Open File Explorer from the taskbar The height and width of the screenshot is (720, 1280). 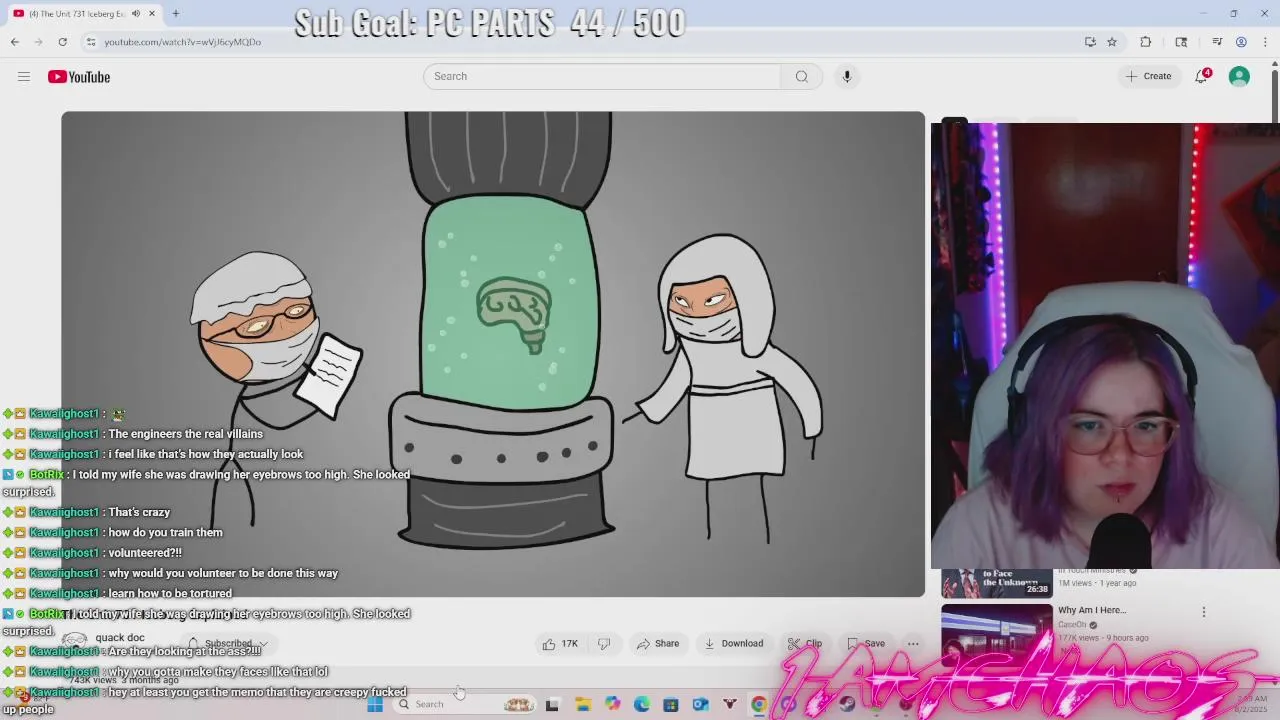tap(583, 704)
